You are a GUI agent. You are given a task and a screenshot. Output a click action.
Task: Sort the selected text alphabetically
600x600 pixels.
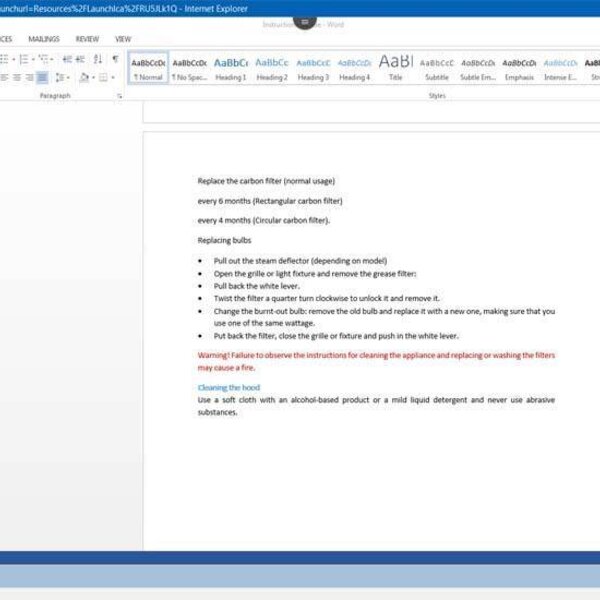point(98,59)
